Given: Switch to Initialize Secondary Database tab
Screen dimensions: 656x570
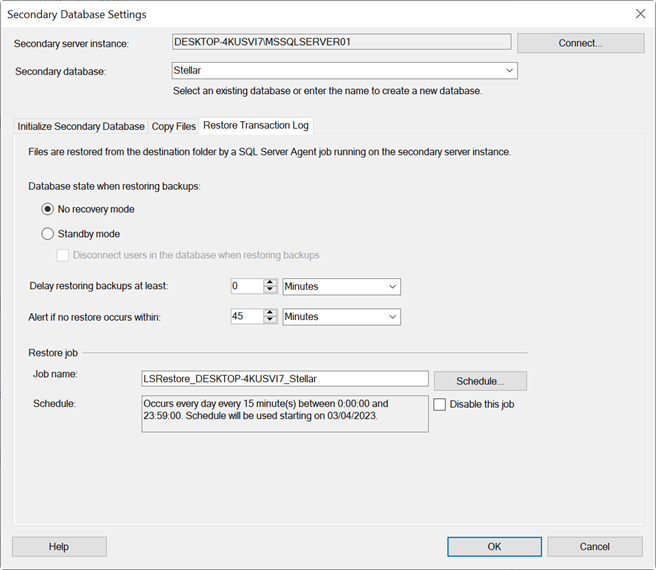Looking at the screenshot, I should coord(81,126).
